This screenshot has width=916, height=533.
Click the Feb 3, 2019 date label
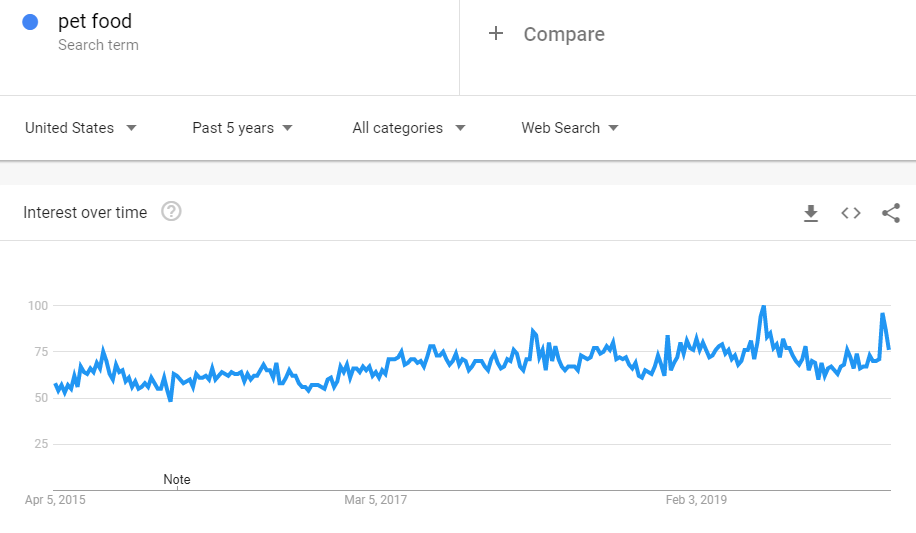[697, 499]
